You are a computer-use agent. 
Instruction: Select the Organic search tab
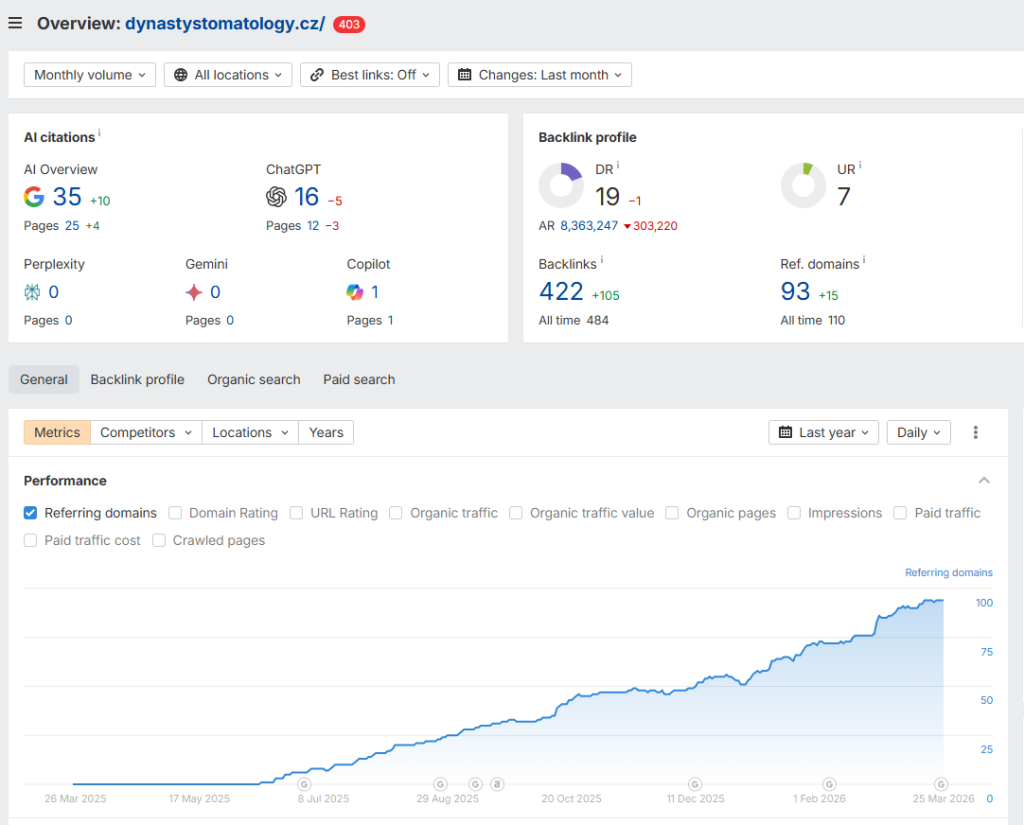(x=253, y=379)
